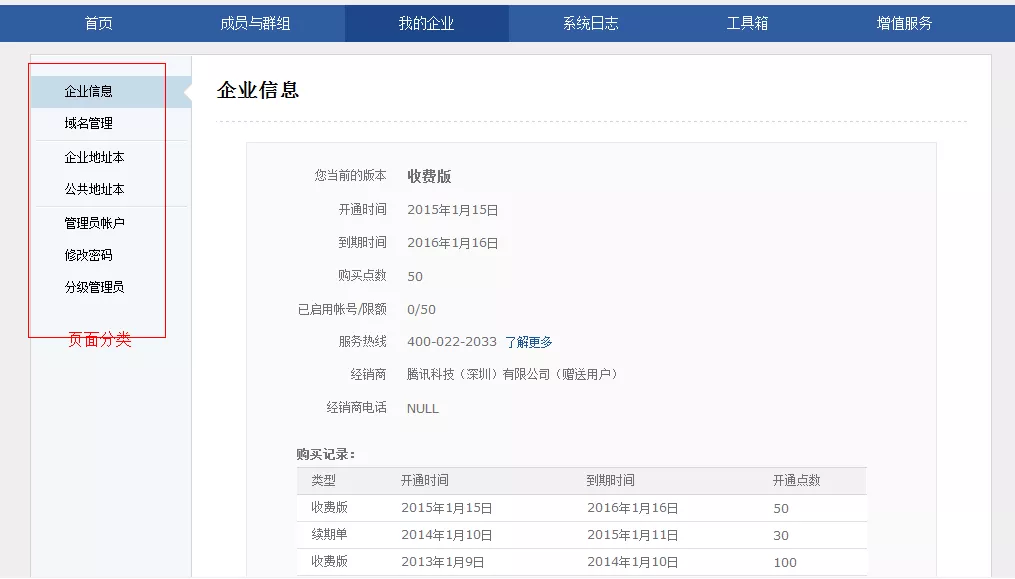Image resolution: width=1015 pixels, height=579 pixels.
Task: Click the 增值服务 tab
Action: (904, 23)
